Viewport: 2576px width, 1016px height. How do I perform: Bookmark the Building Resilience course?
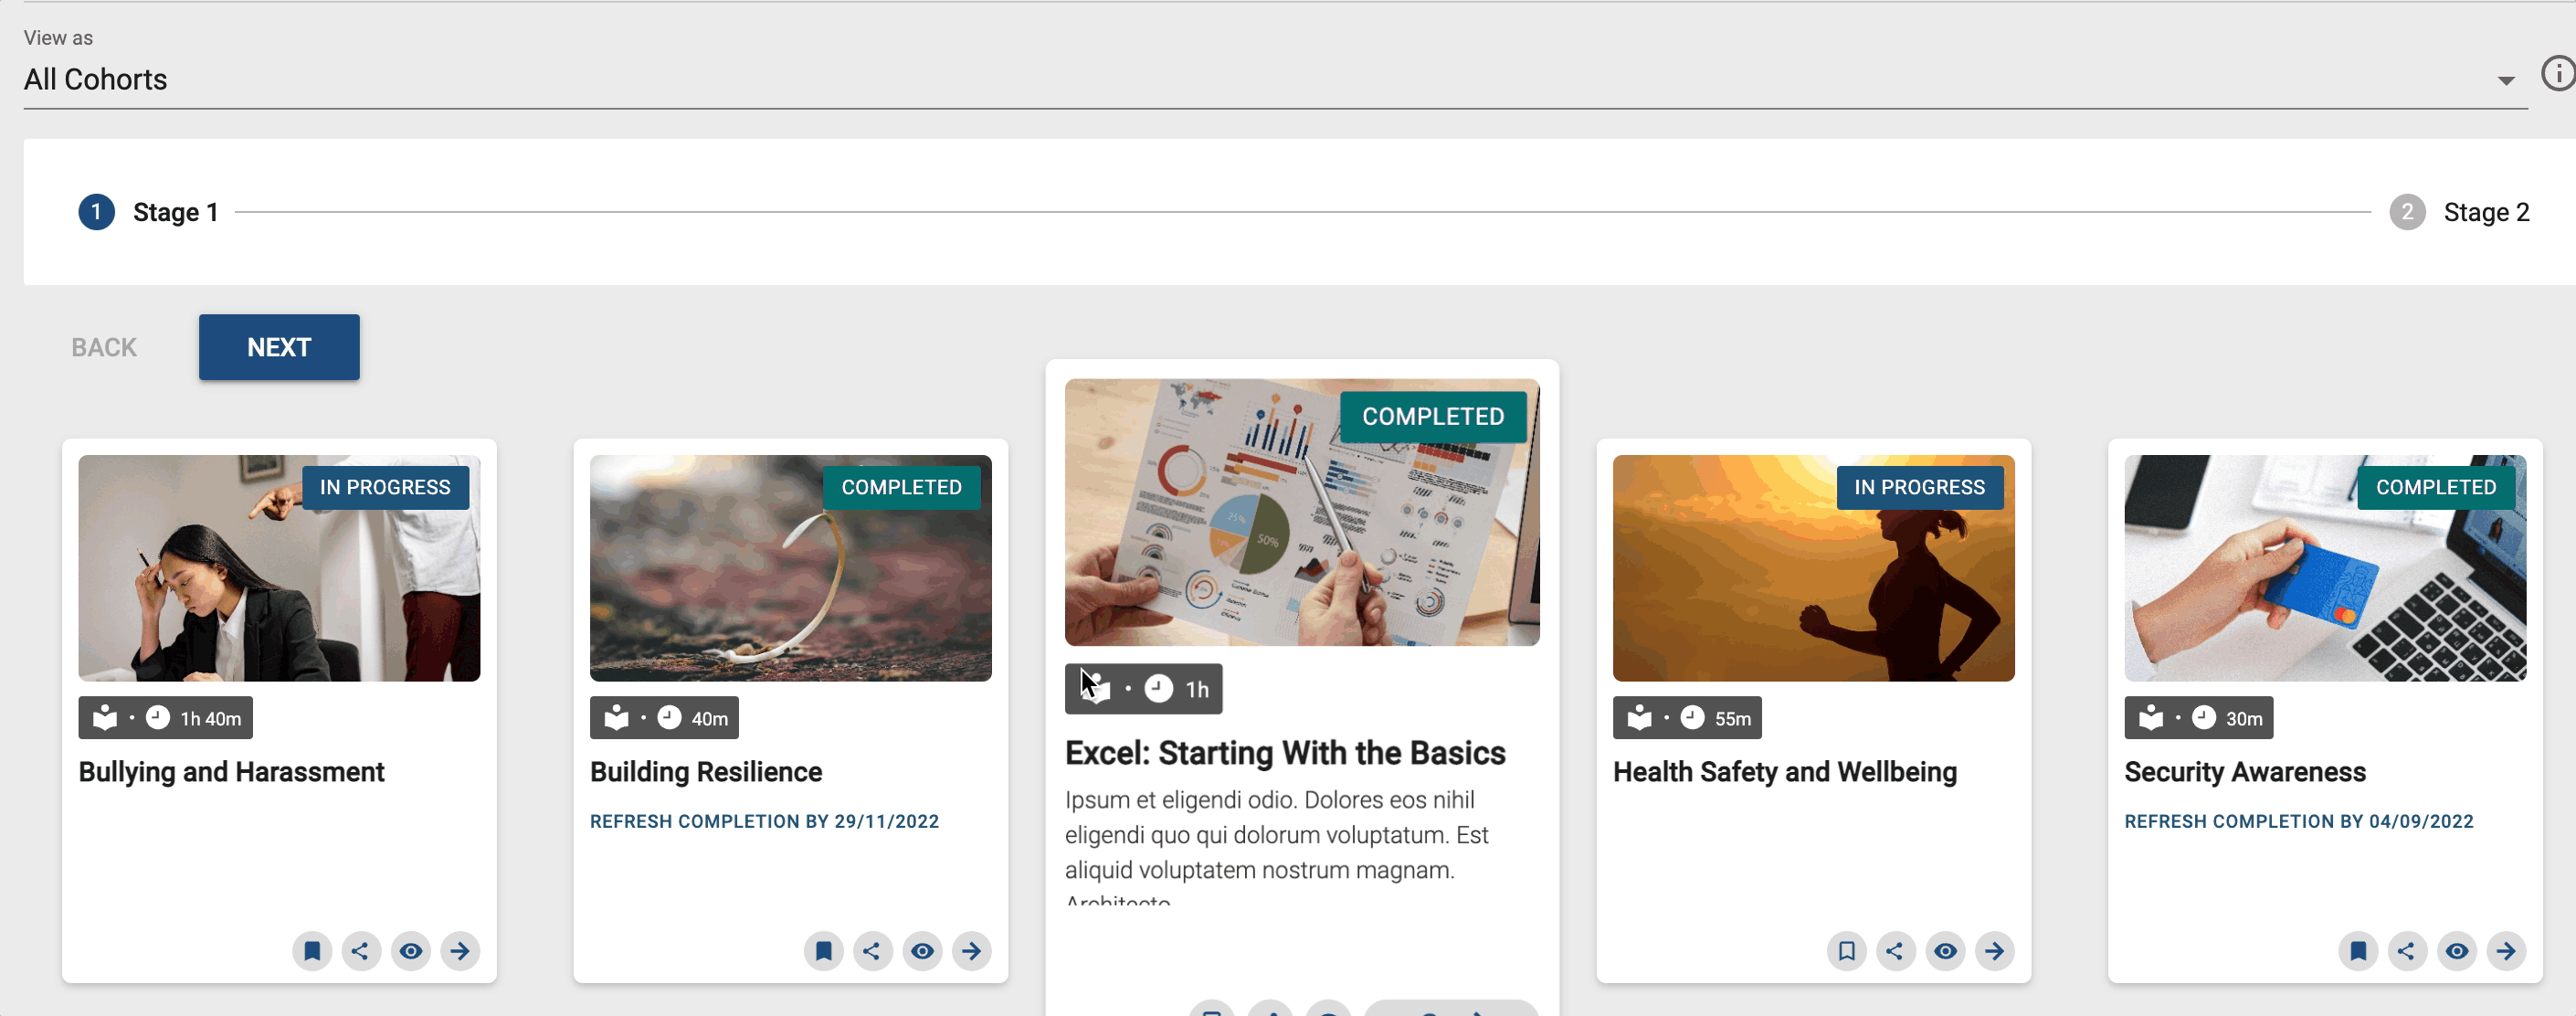coord(824,950)
